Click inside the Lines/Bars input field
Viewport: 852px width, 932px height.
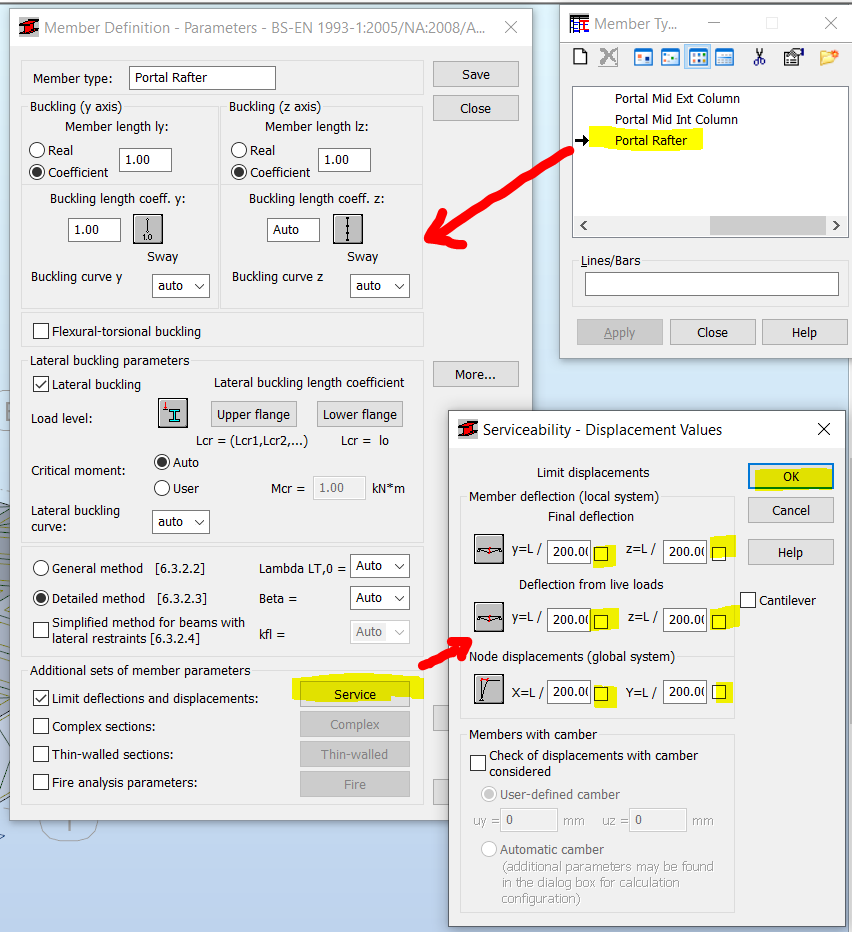711,283
